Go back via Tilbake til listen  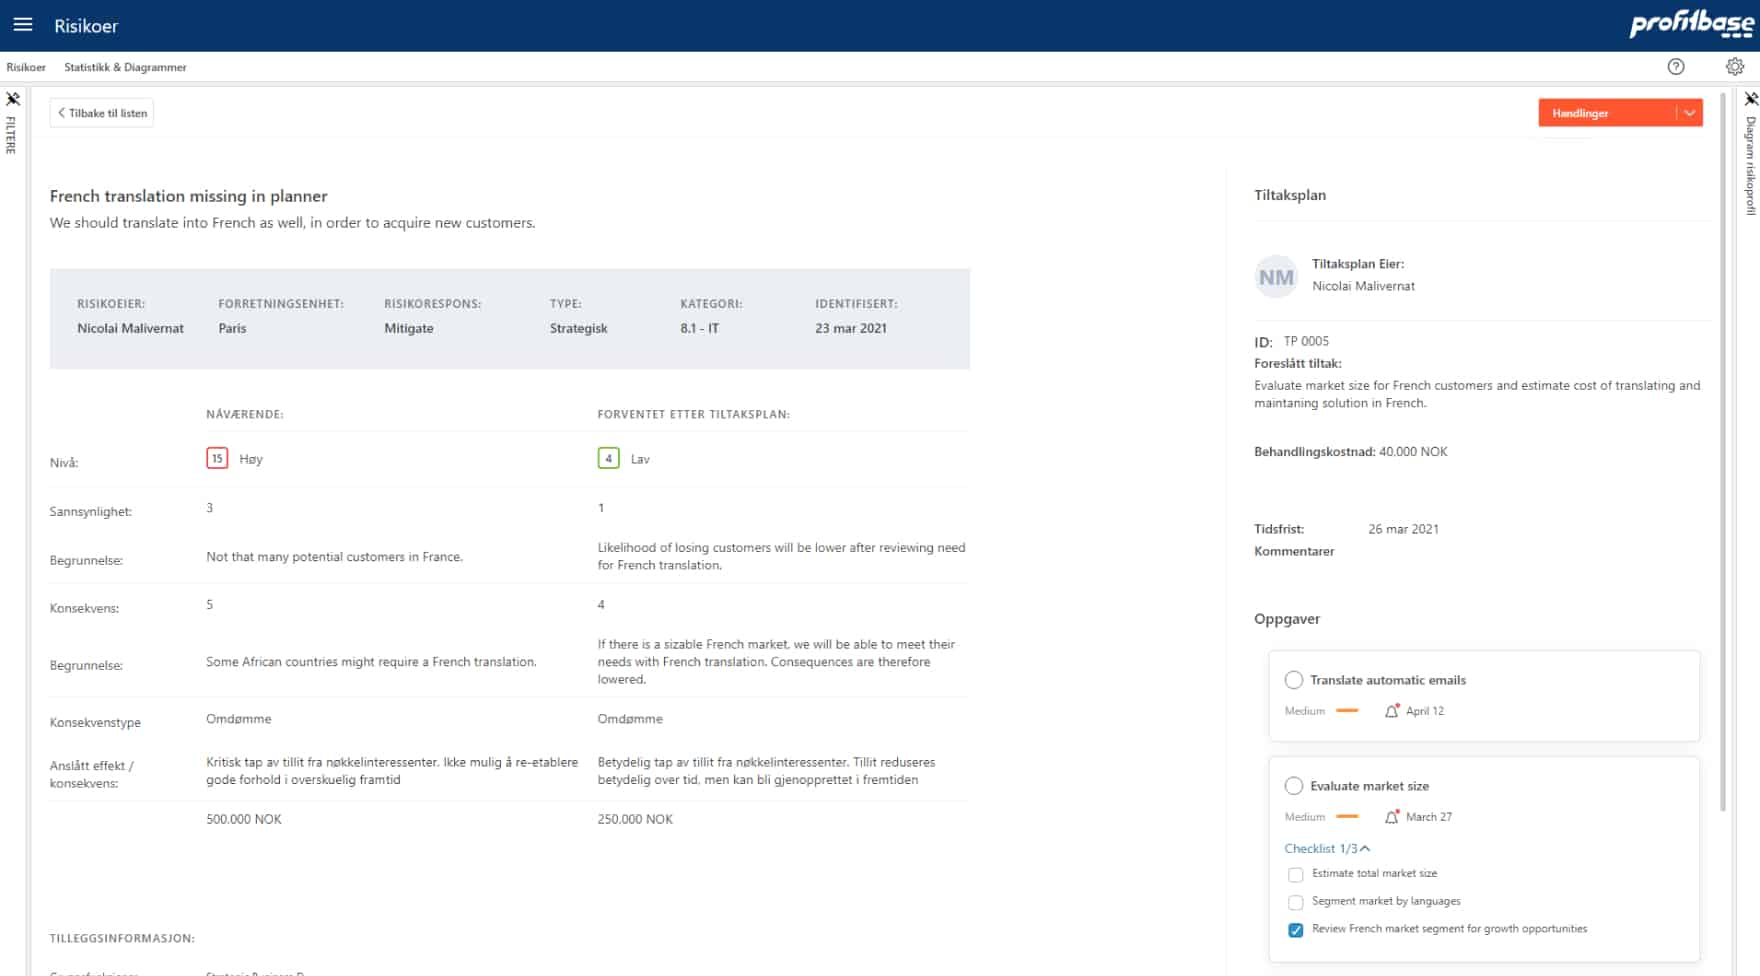[x=102, y=113]
